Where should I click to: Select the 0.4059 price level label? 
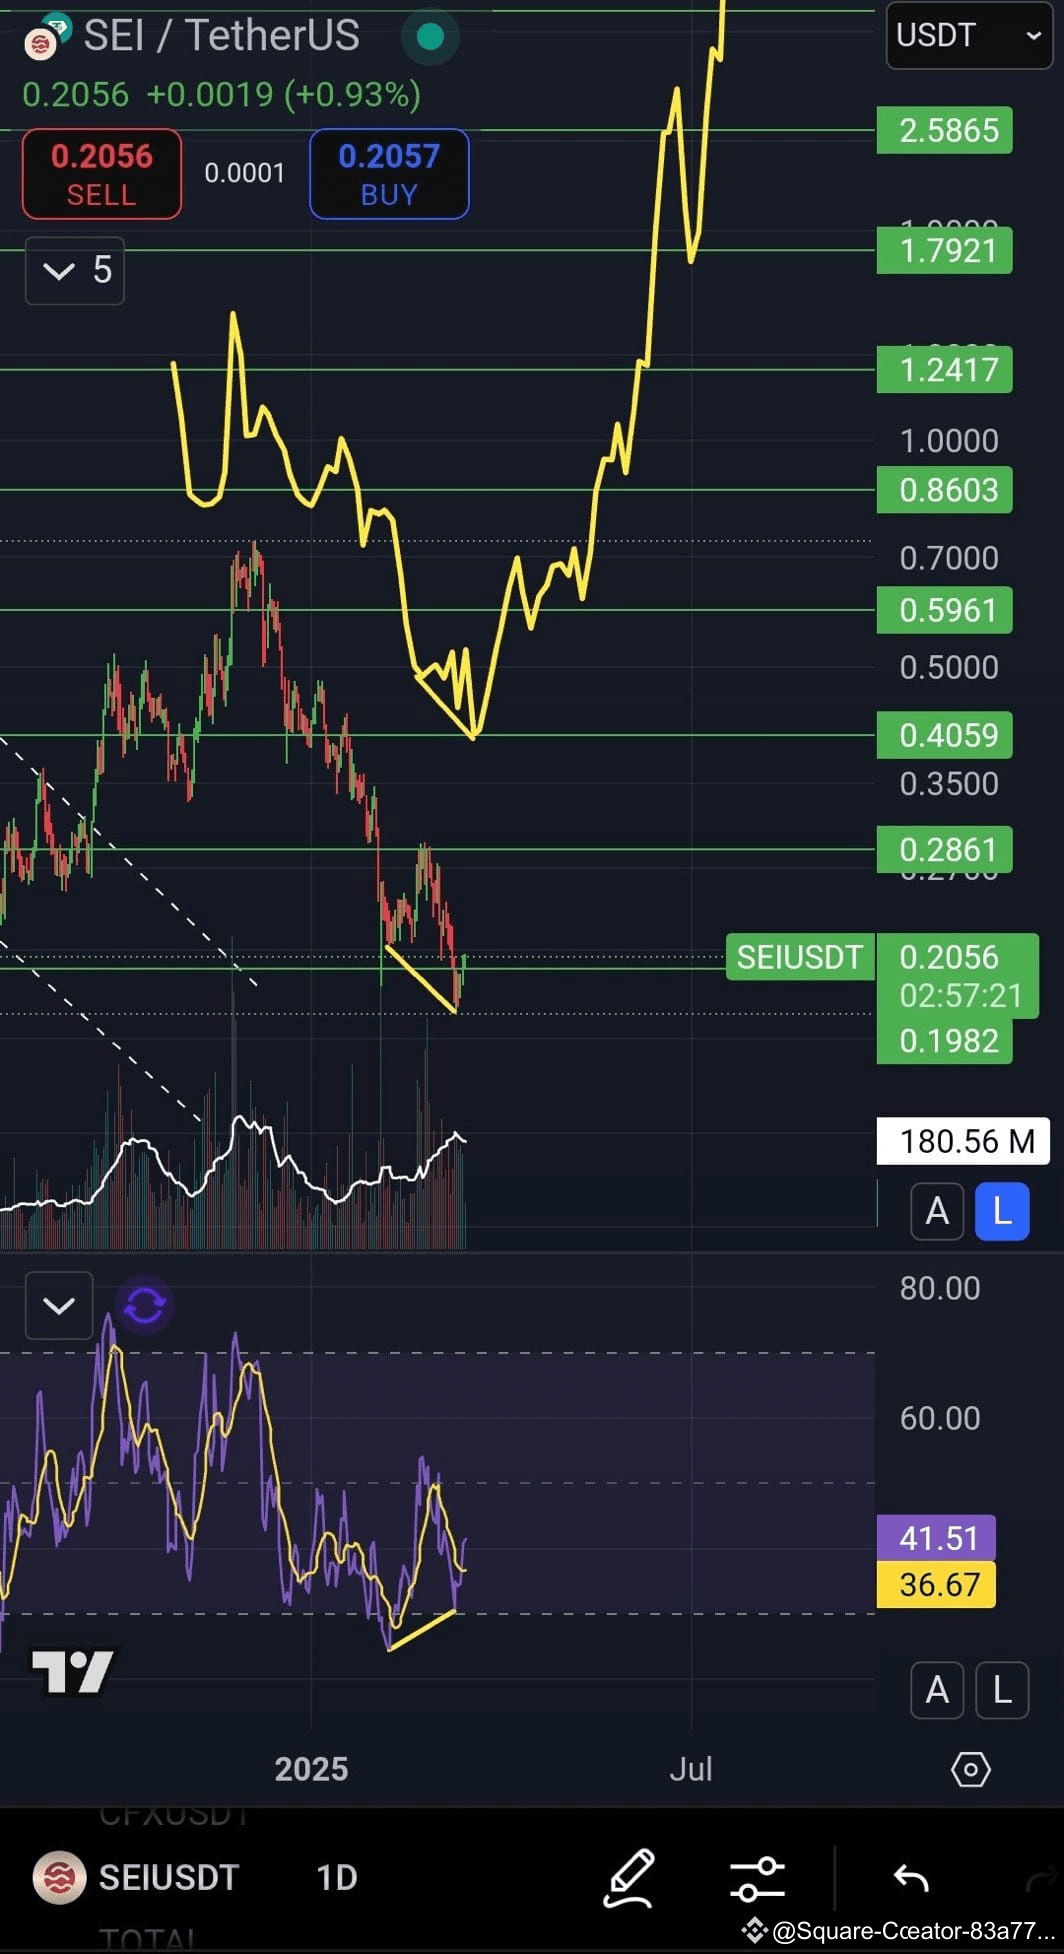(x=945, y=735)
